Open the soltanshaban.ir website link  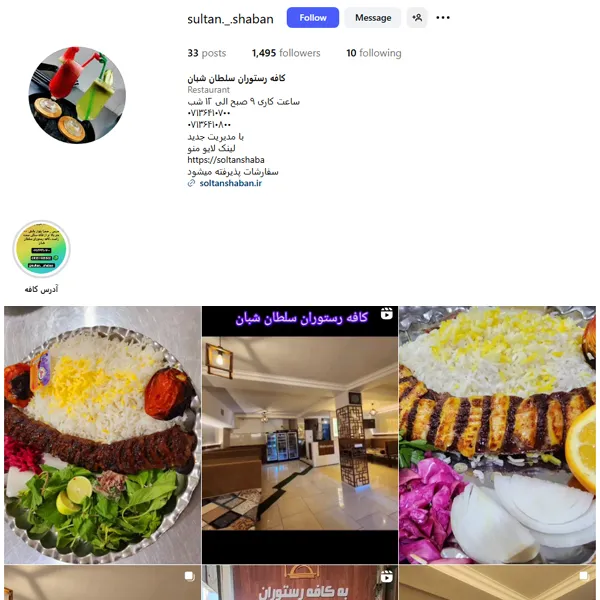tap(231, 183)
